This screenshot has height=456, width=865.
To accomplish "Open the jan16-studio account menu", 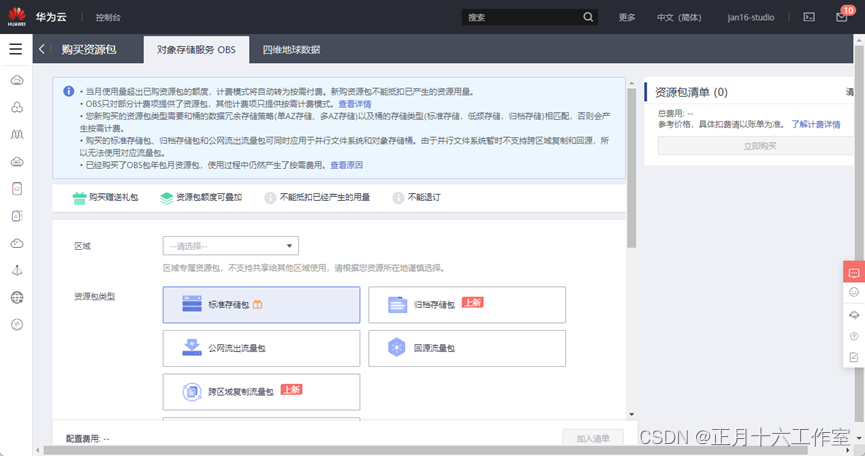I will tap(751, 17).
